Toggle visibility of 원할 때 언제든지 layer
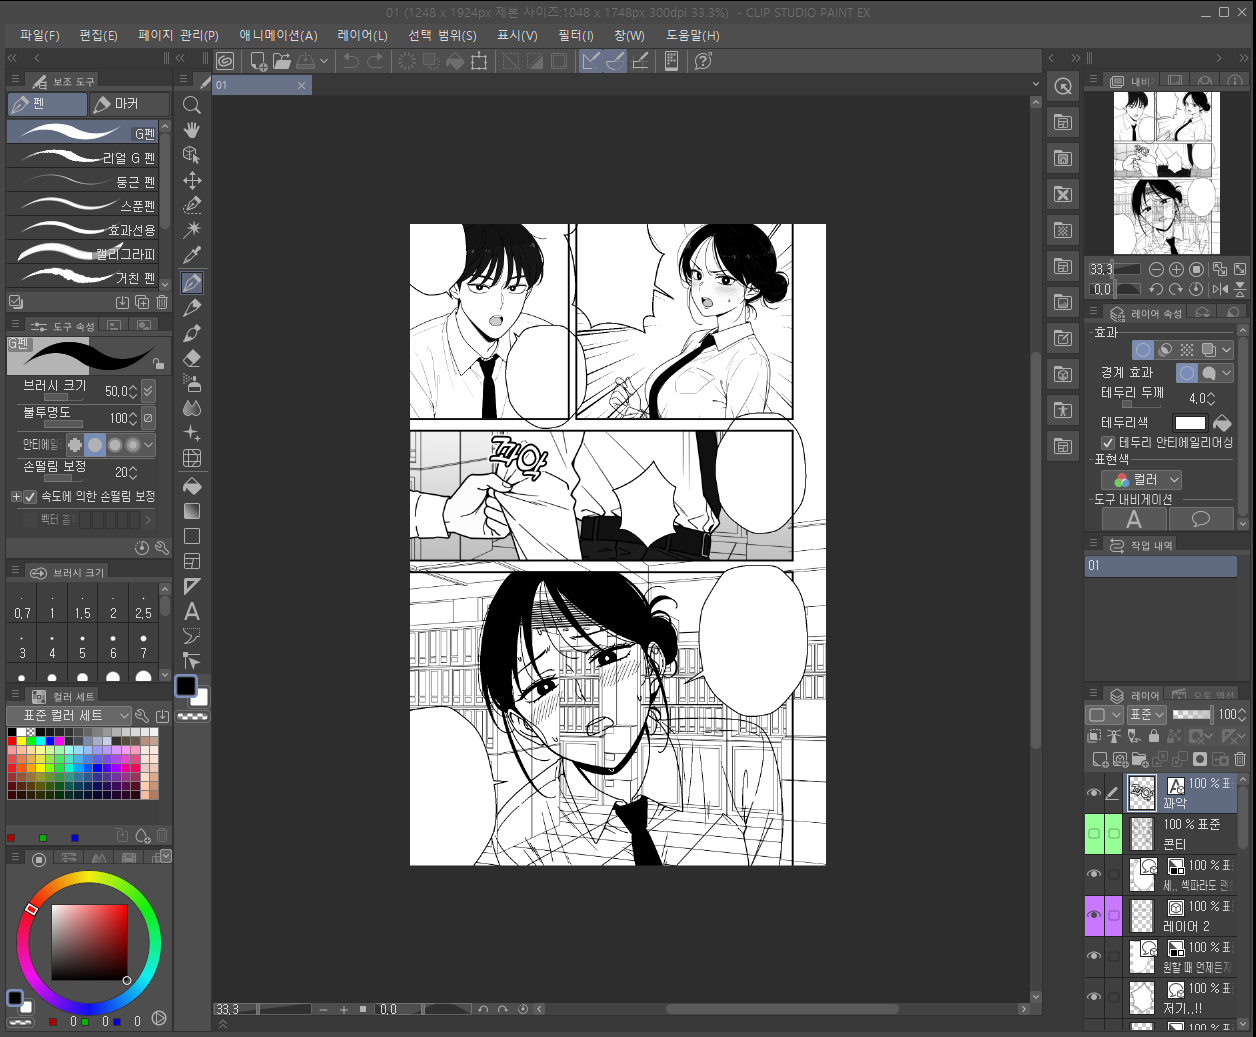The height and width of the screenshot is (1037, 1256). coord(1094,956)
